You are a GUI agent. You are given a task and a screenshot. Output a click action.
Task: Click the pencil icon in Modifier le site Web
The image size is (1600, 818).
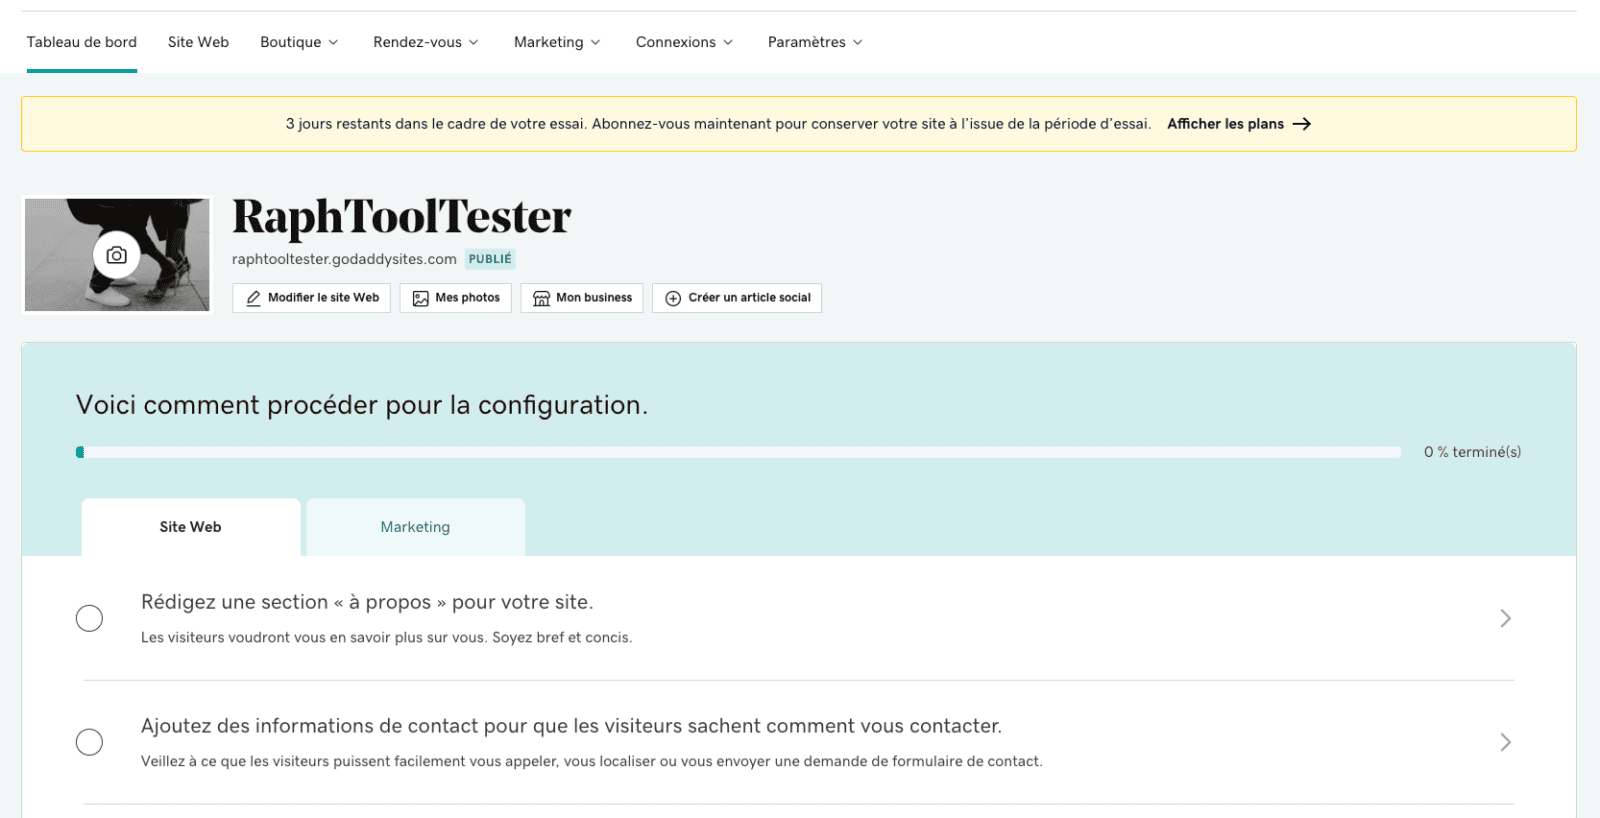[253, 298]
